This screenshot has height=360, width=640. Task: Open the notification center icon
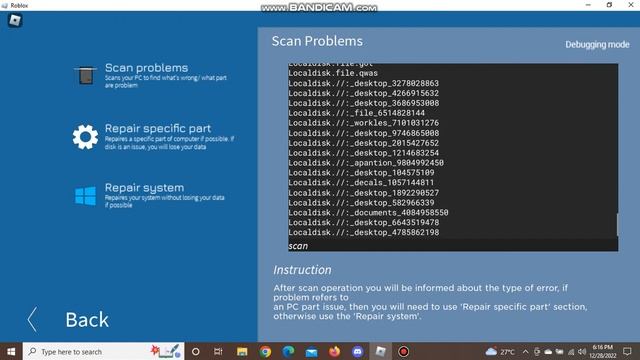pyautogui.click(x=627, y=351)
